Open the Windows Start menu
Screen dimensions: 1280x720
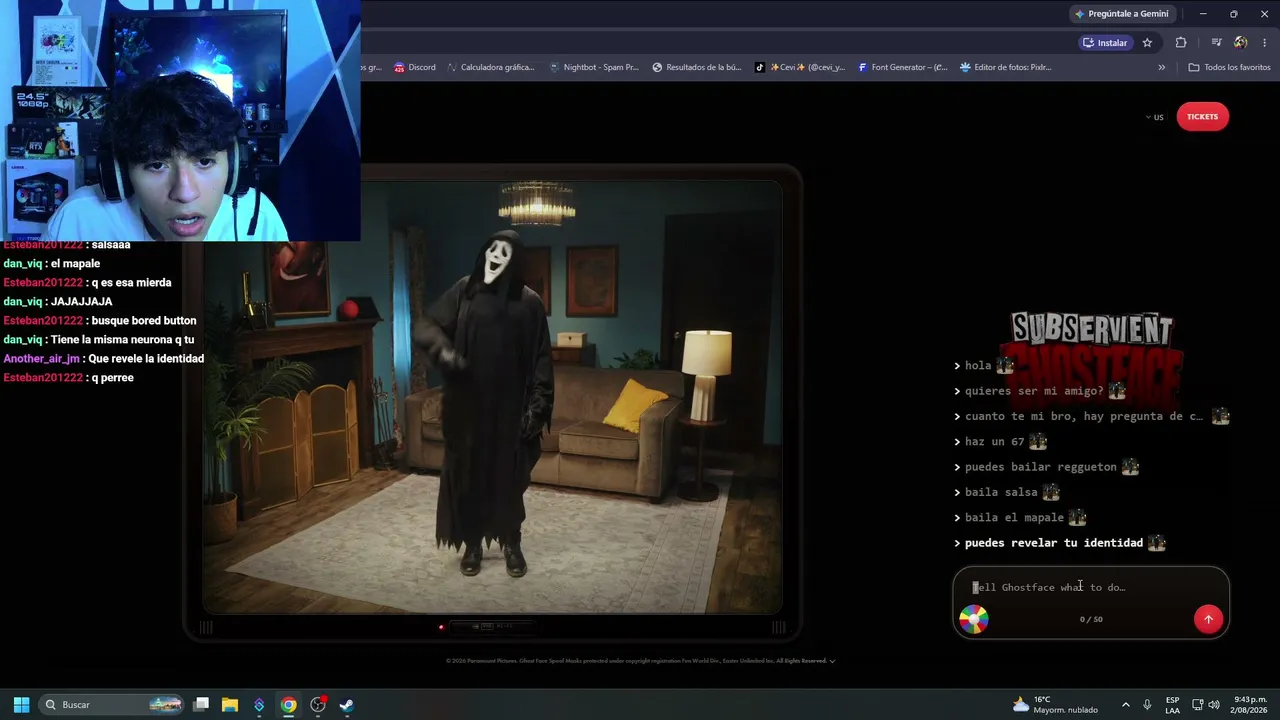(21, 705)
